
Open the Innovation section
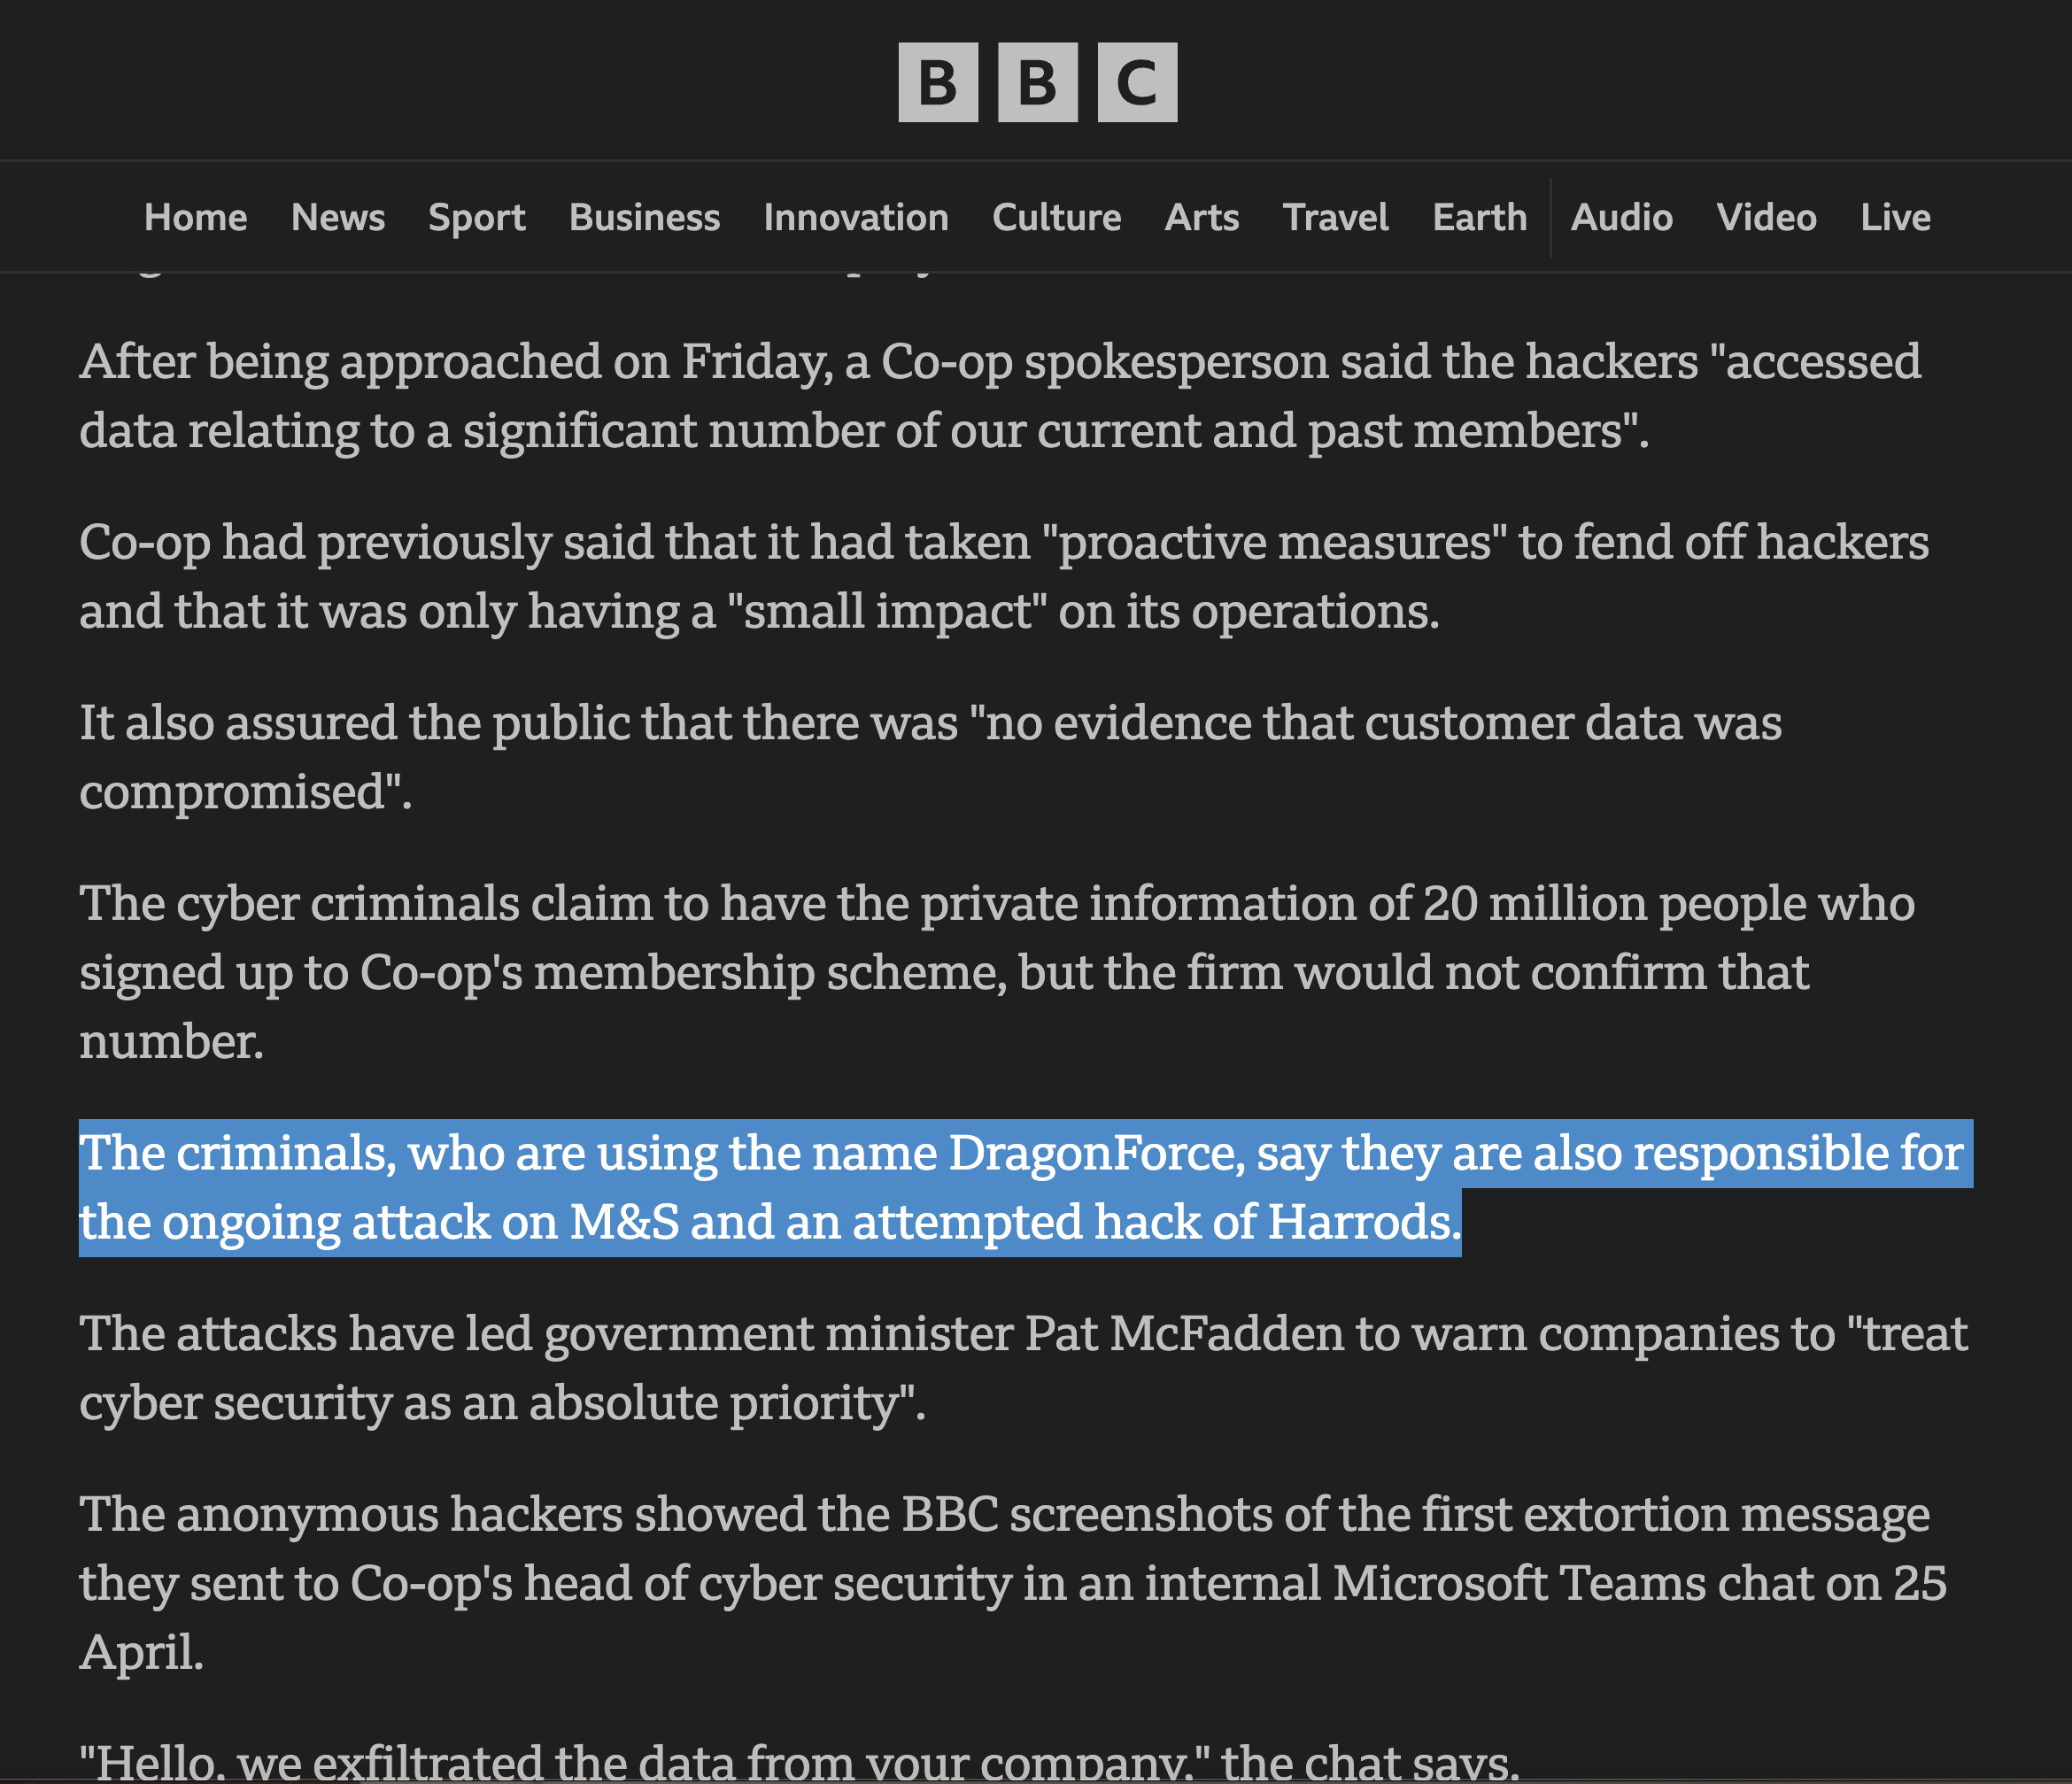click(x=856, y=217)
